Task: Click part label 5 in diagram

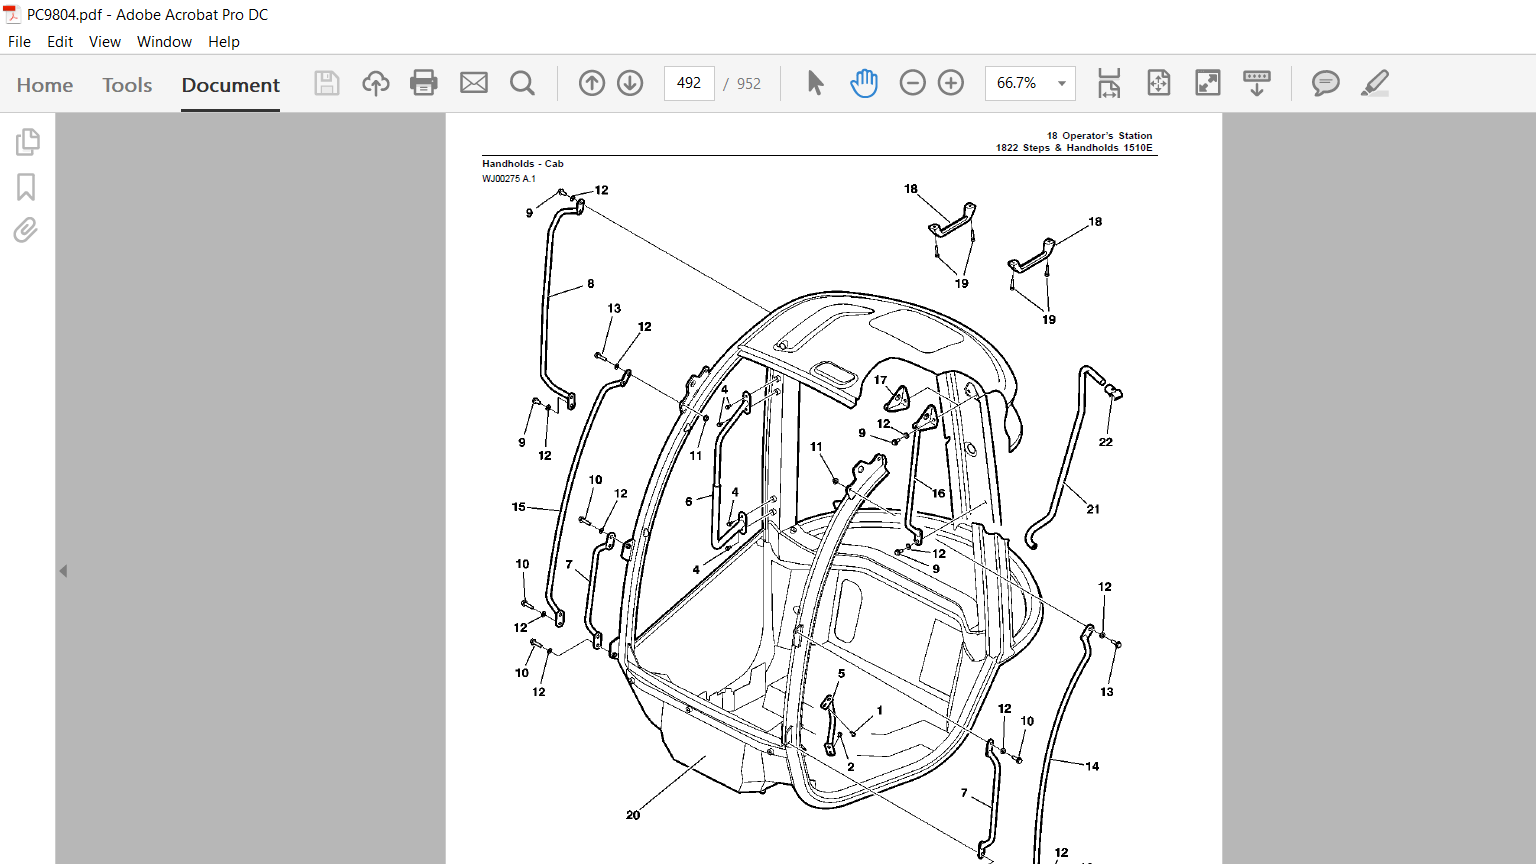Action: click(842, 674)
